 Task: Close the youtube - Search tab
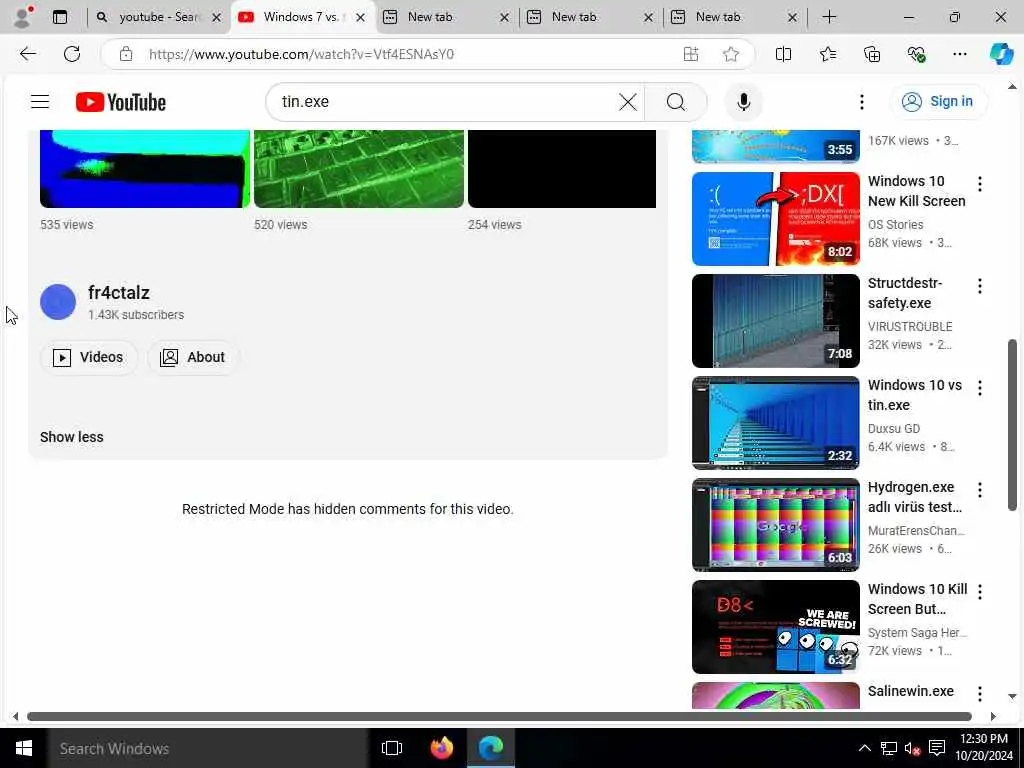coord(217,18)
